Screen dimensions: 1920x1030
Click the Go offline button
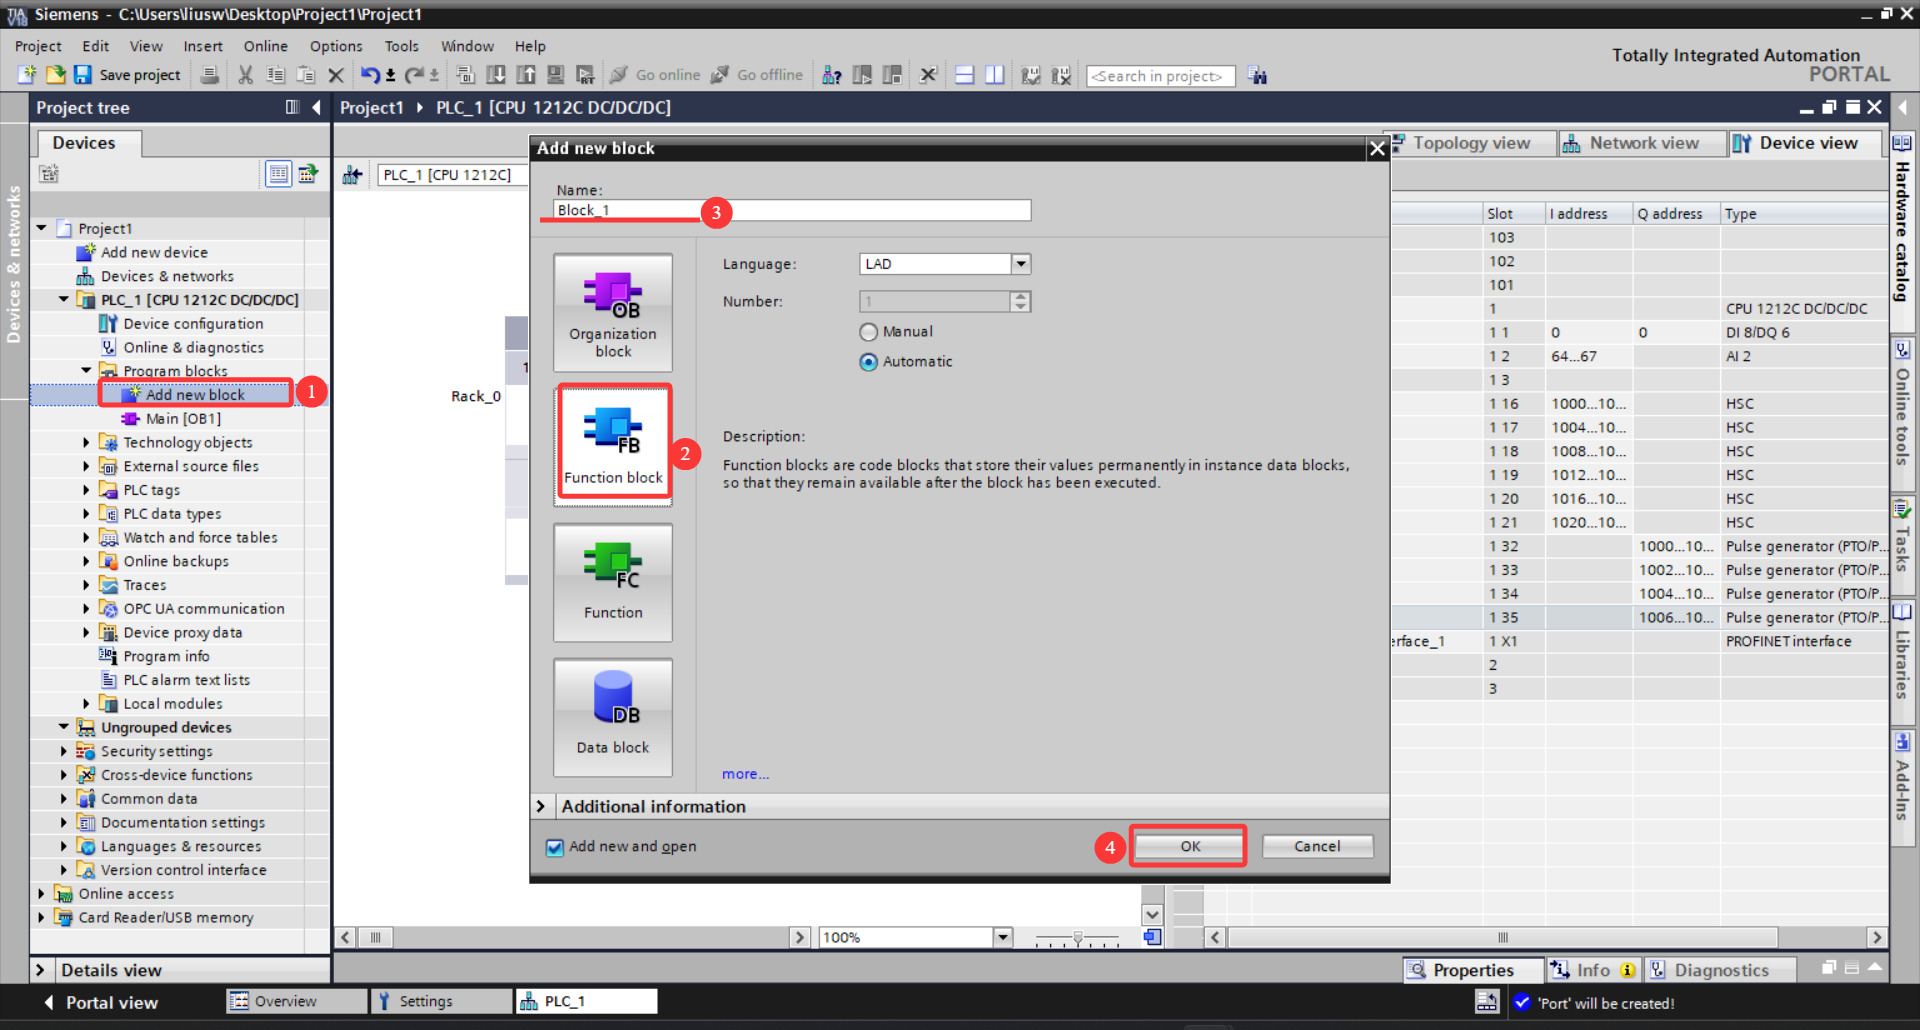[x=758, y=75]
